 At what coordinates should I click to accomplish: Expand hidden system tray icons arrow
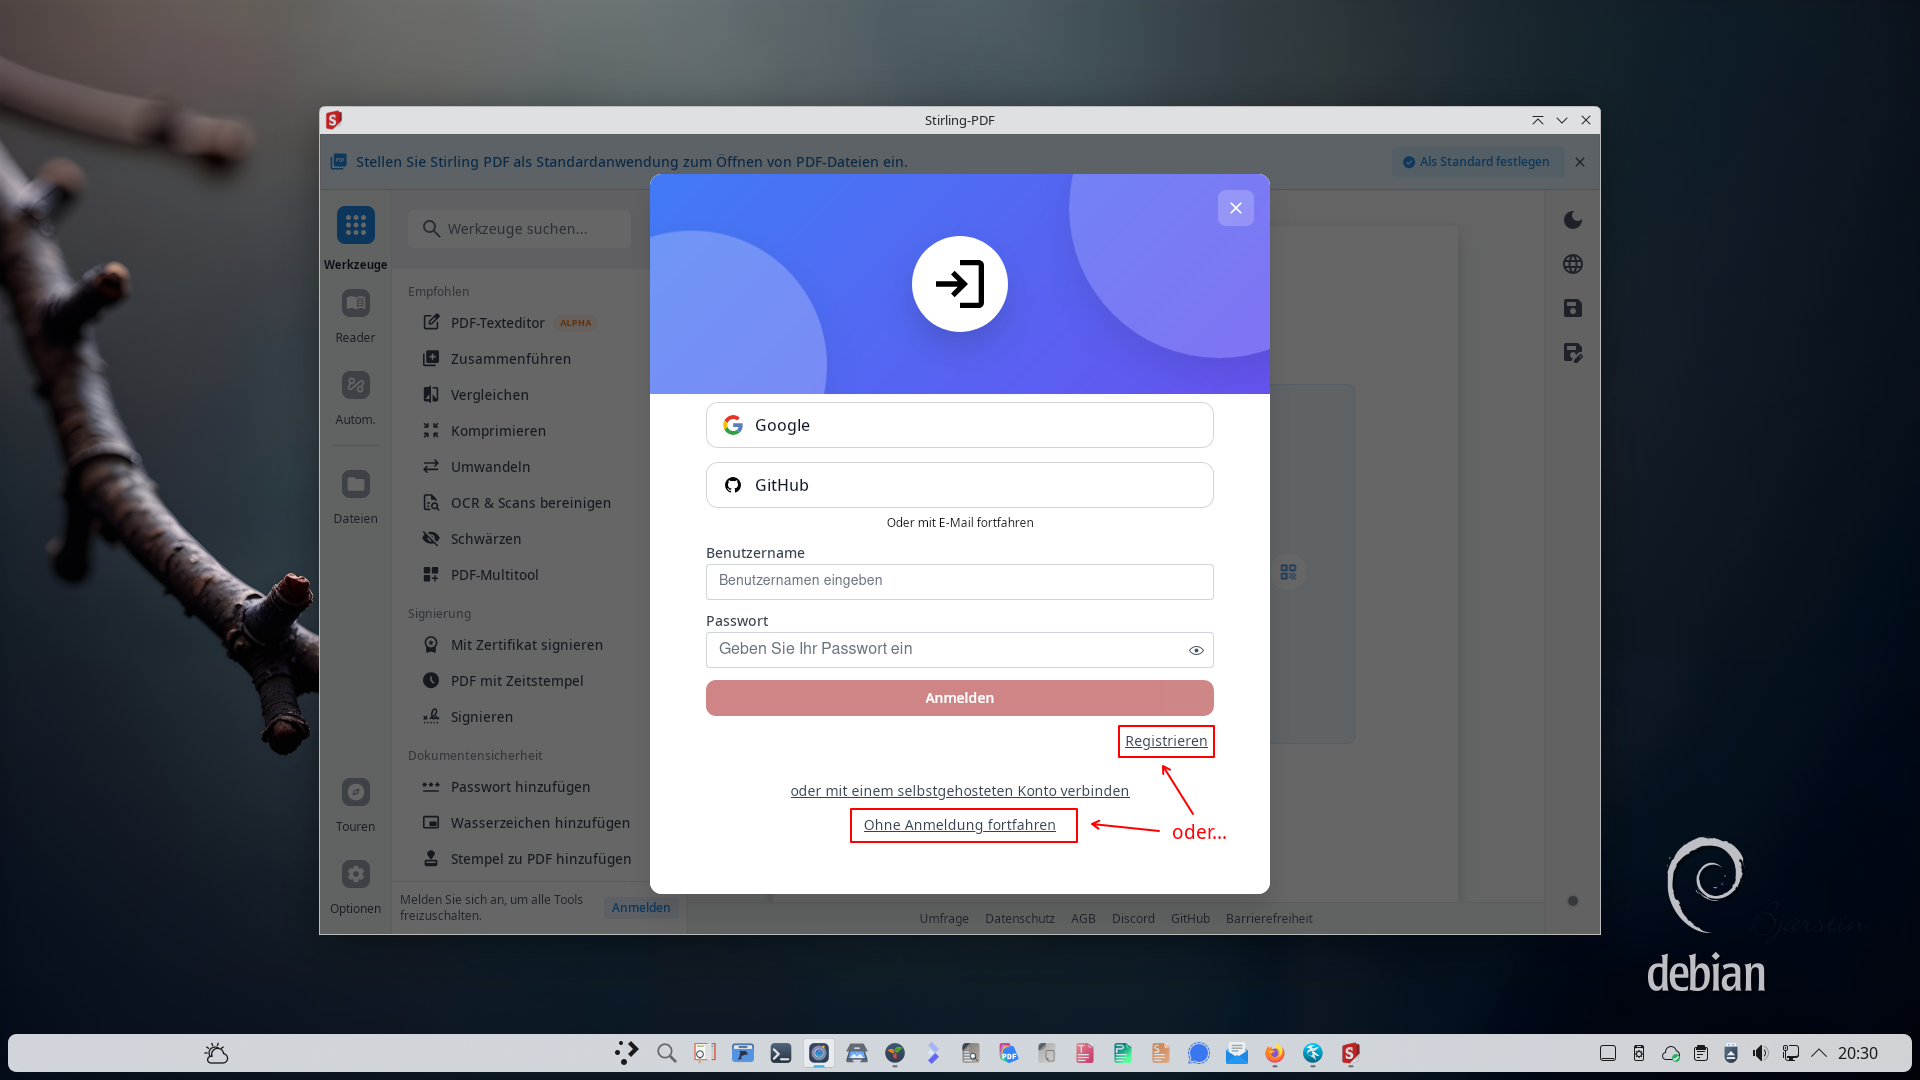pyautogui.click(x=1819, y=1053)
